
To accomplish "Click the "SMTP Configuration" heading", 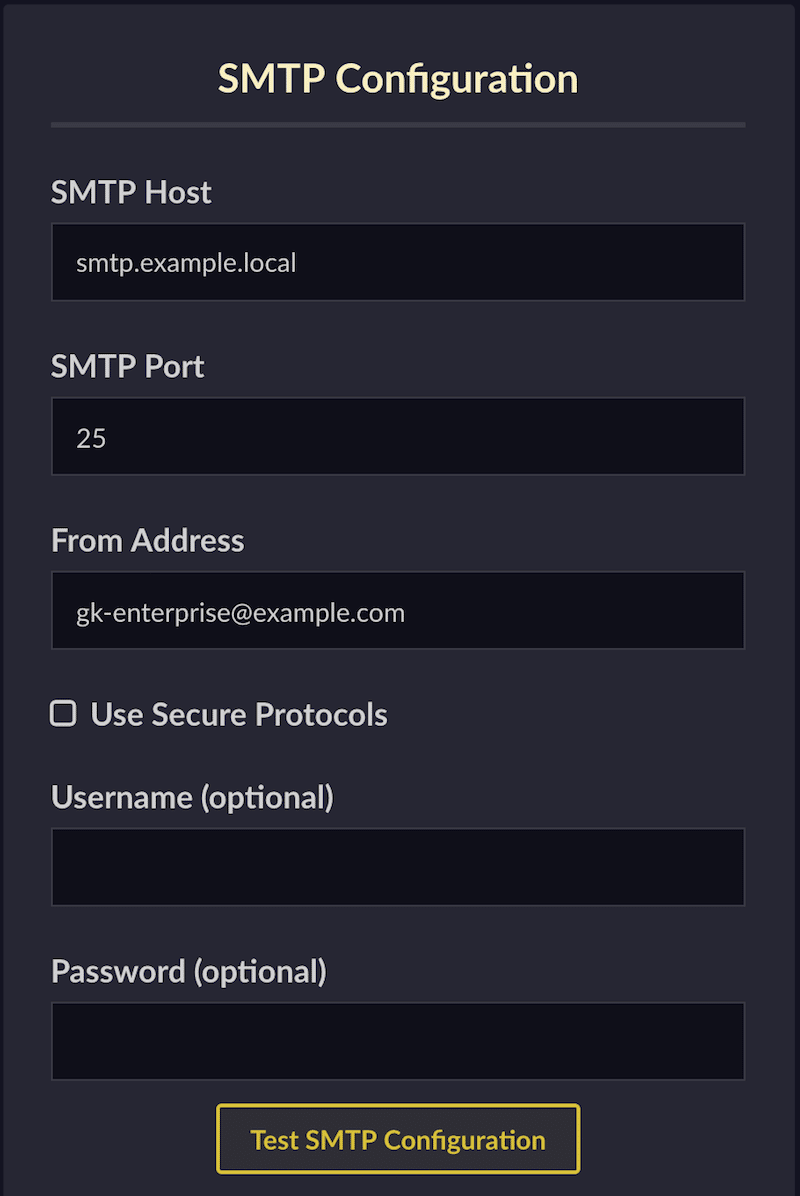I will pos(398,79).
